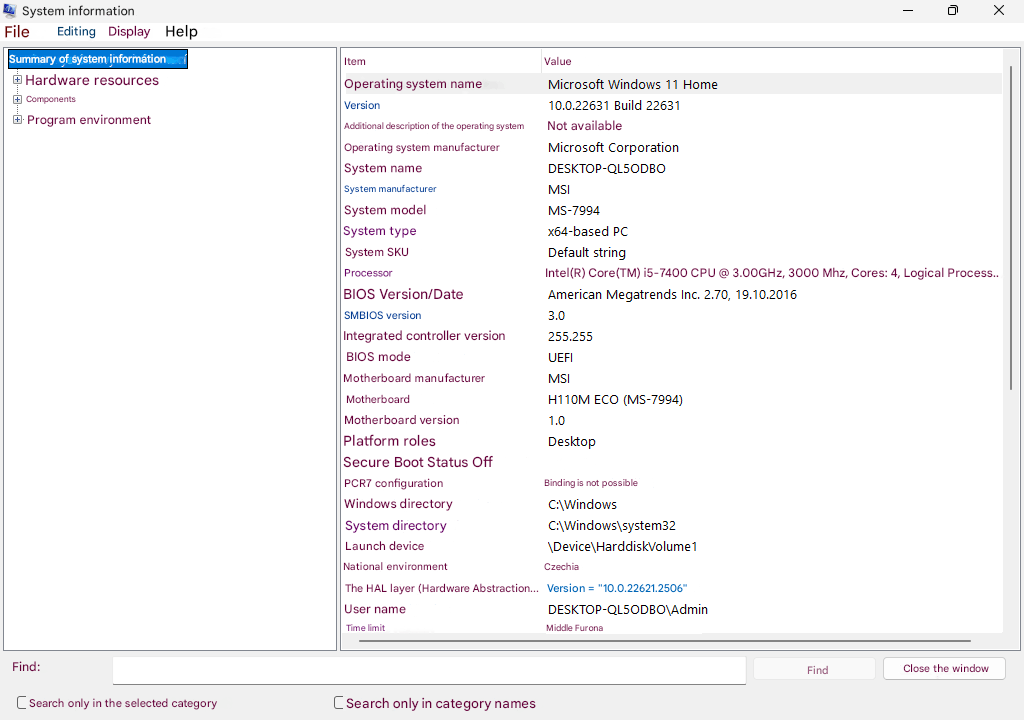The image size is (1024, 720).
Task: Click the Microsoft Corporation value
Action: [613, 148]
